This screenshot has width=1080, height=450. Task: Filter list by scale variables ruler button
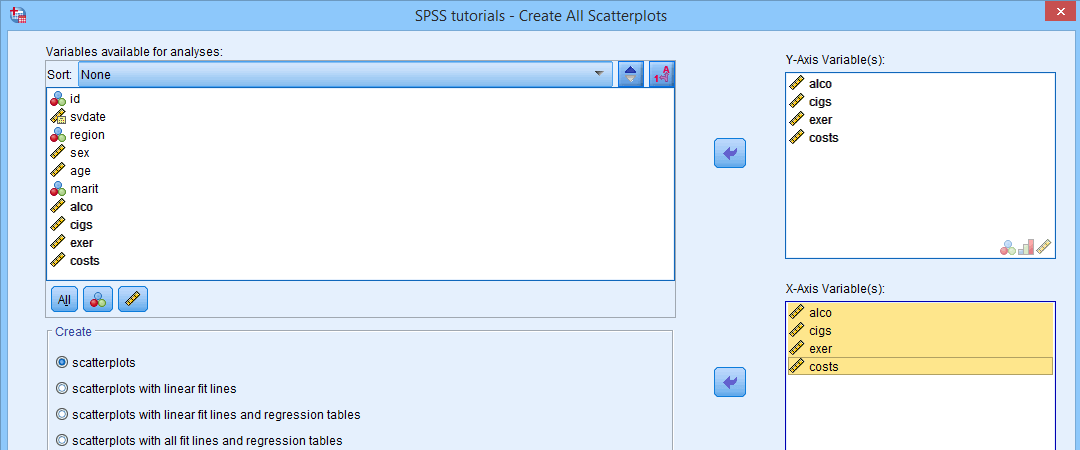point(133,300)
